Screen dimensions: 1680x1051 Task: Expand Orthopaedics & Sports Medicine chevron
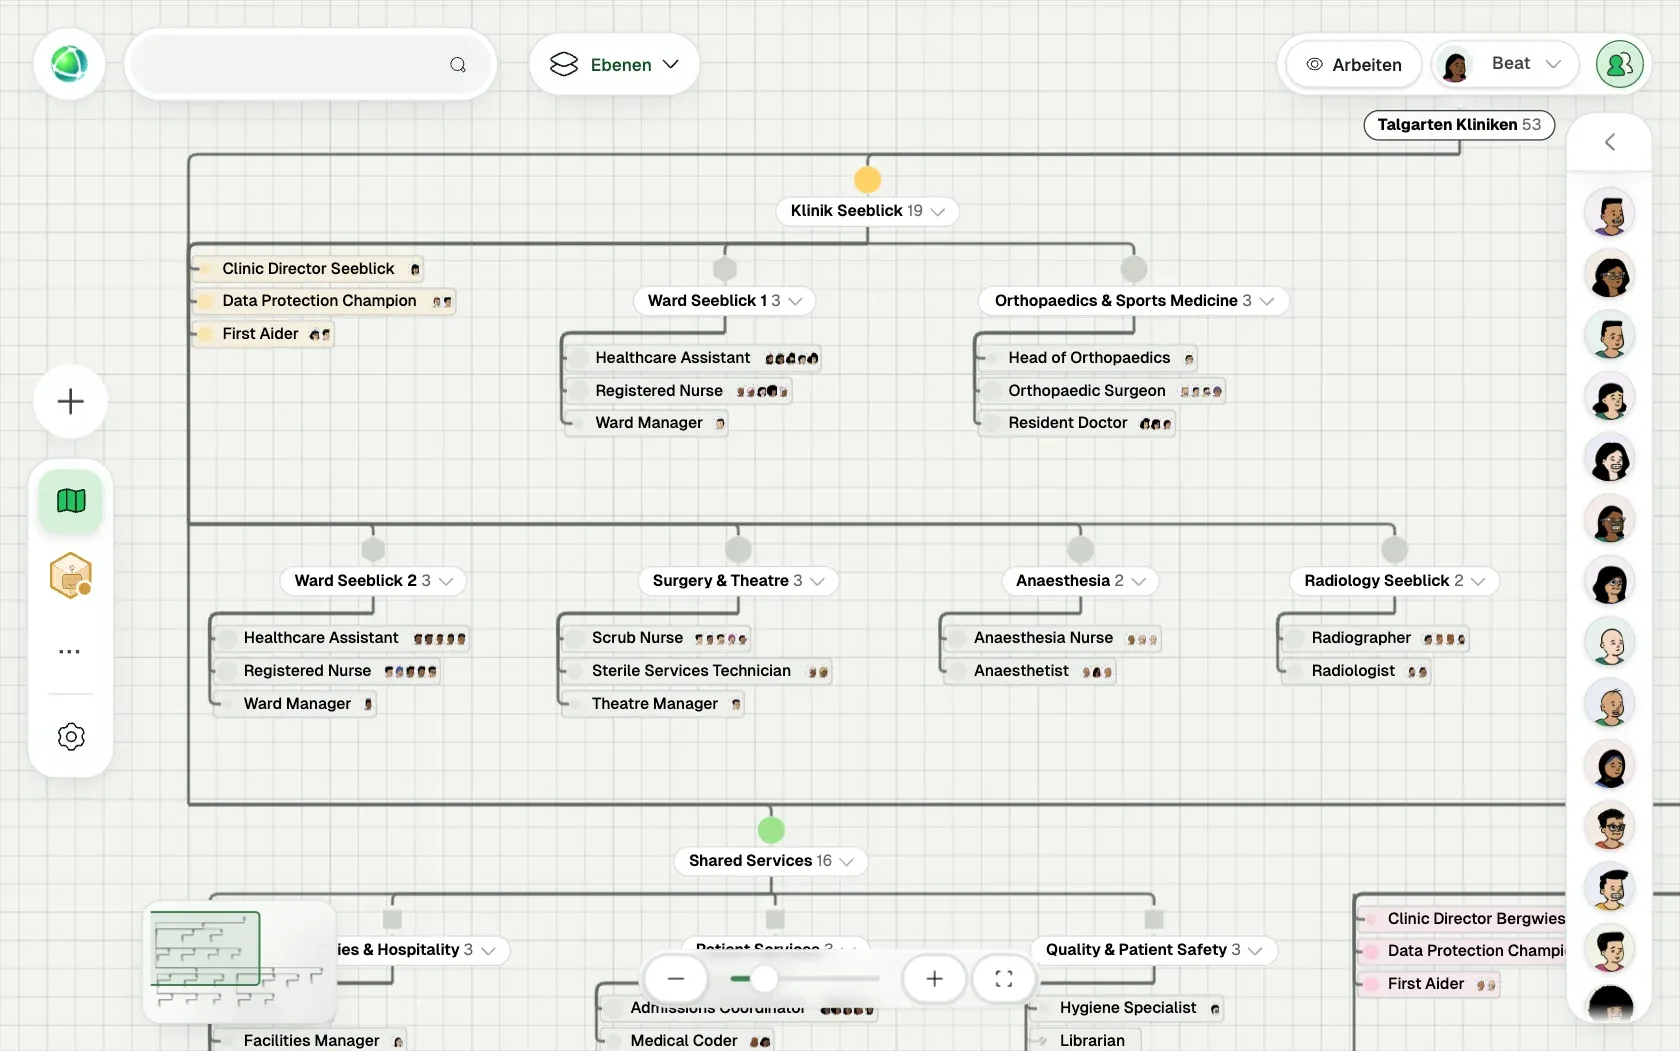pos(1267,301)
